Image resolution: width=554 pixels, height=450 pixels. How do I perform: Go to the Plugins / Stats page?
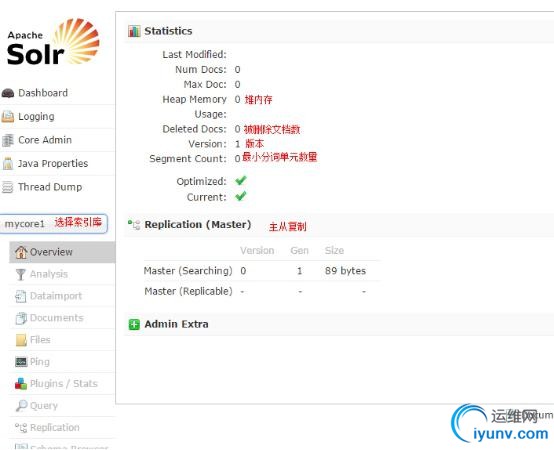coord(62,384)
